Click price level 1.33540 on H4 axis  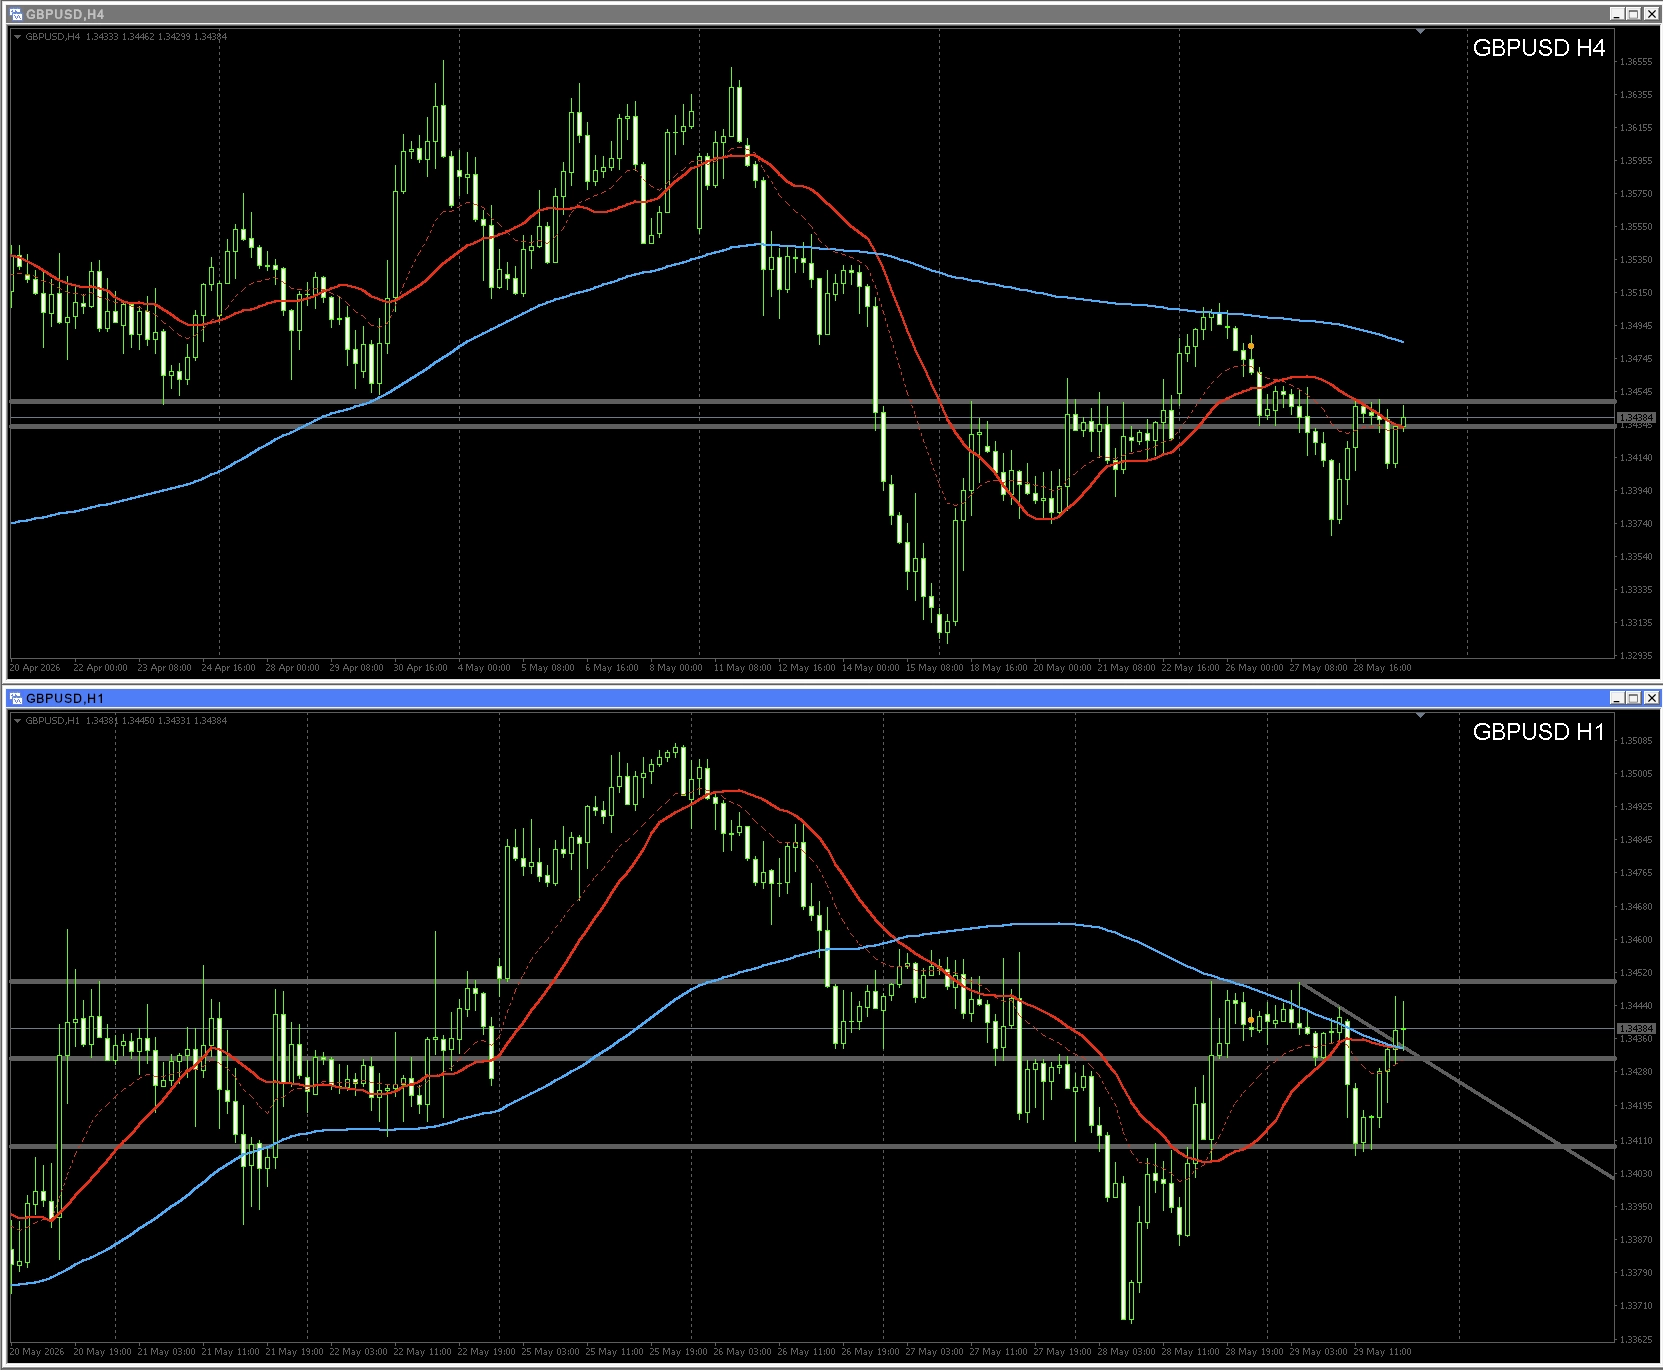(x=1636, y=557)
